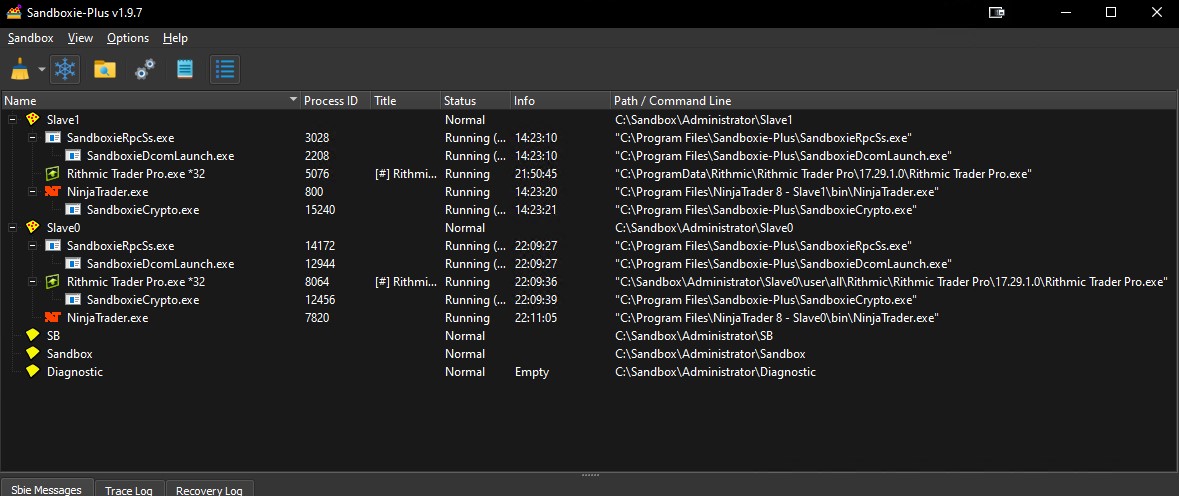1179x496 pixels.
Task: Click the Diagnostic sandbox yellow icon
Action: [32, 372]
